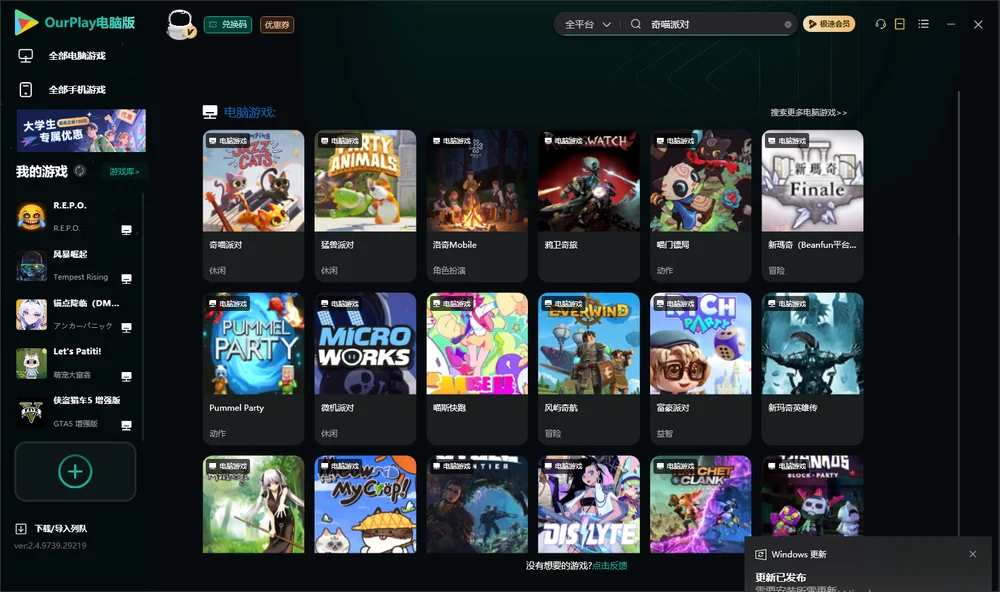
Task: Open the 微机派对 Micro Works card
Action: click(x=365, y=368)
